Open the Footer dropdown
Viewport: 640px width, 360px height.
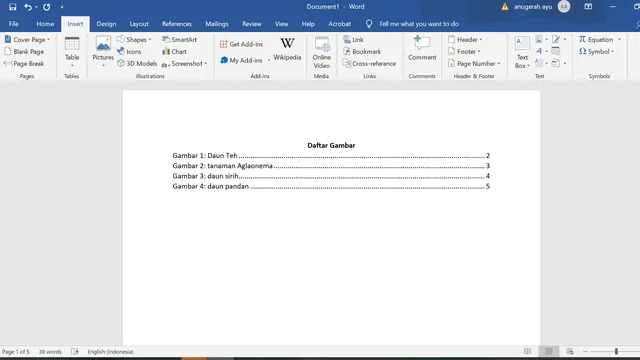pos(464,52)
